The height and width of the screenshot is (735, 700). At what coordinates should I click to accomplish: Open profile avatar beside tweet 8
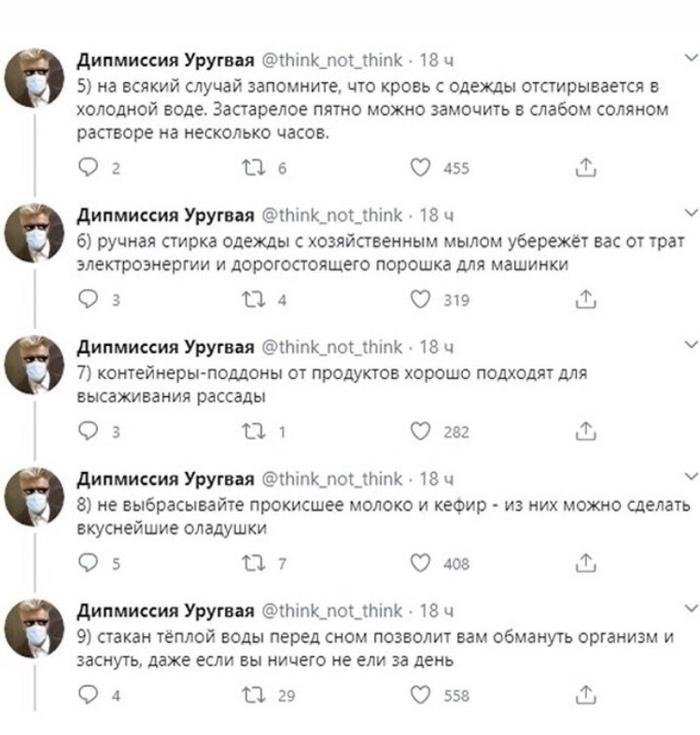pos(34,497)
